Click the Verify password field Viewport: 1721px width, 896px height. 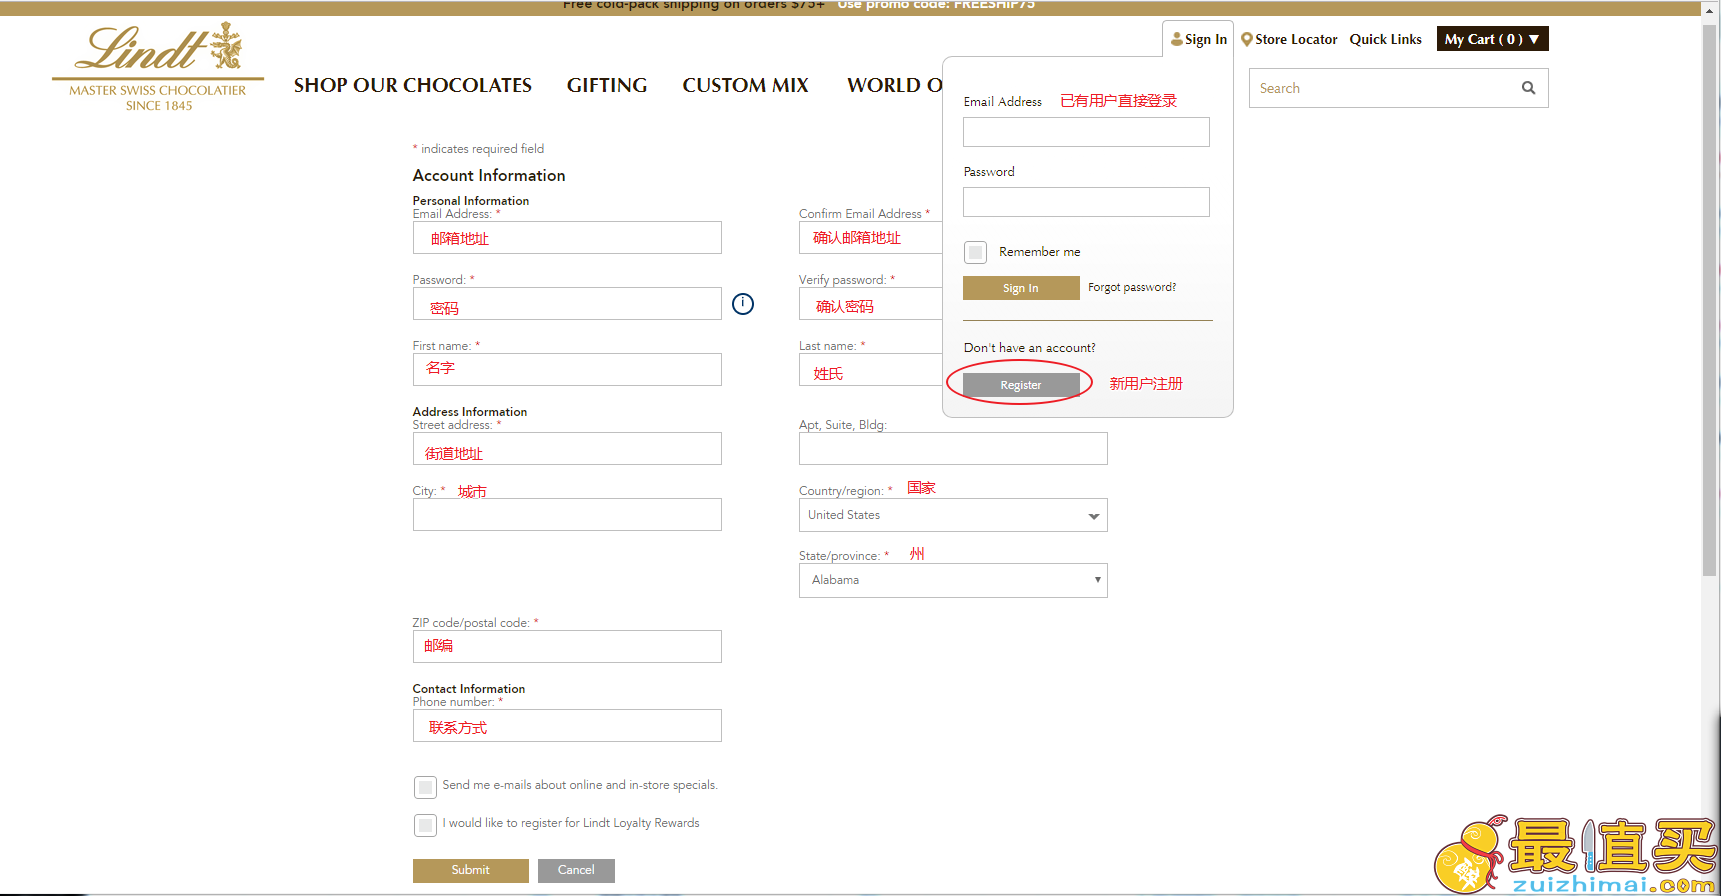tap(871, 304)
